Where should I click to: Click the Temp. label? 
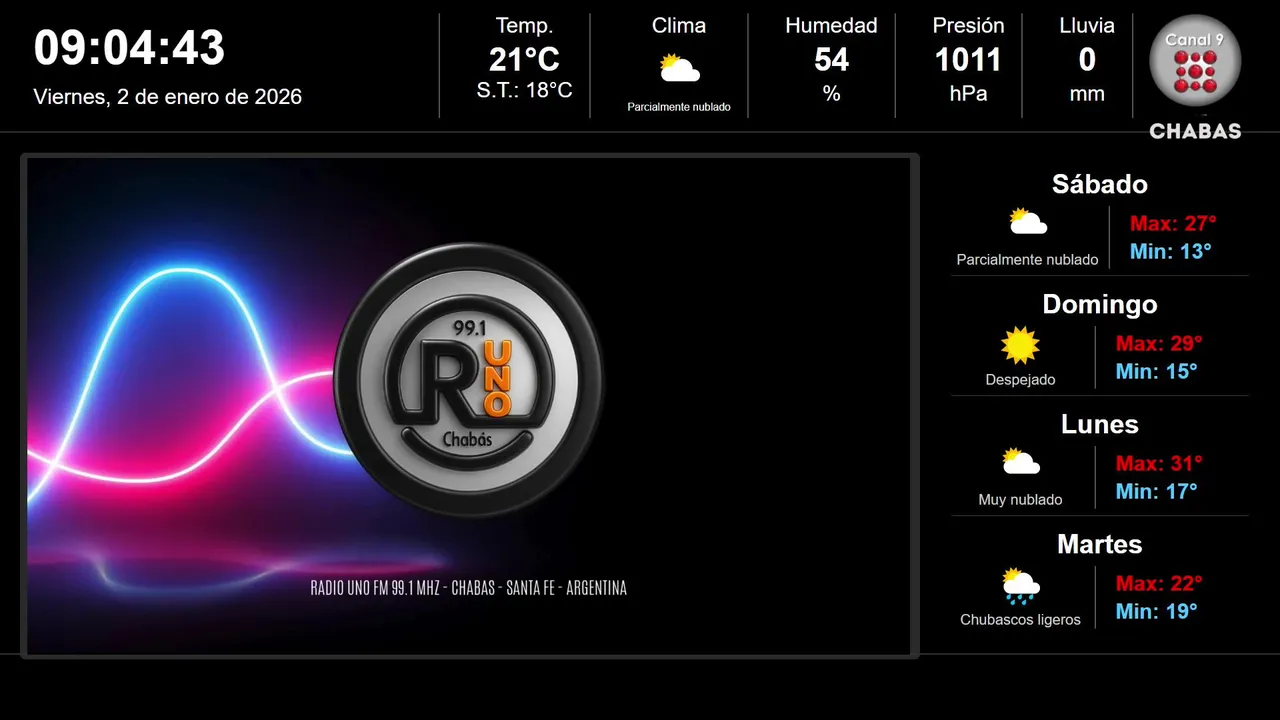coord(524,26)
